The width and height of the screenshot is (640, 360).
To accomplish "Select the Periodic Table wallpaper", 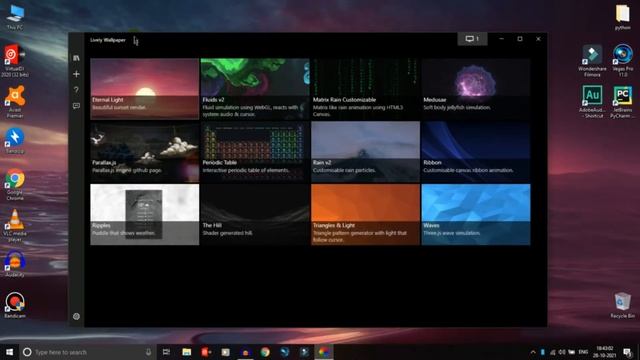I will pyautogui.click(x=255, y=151).
